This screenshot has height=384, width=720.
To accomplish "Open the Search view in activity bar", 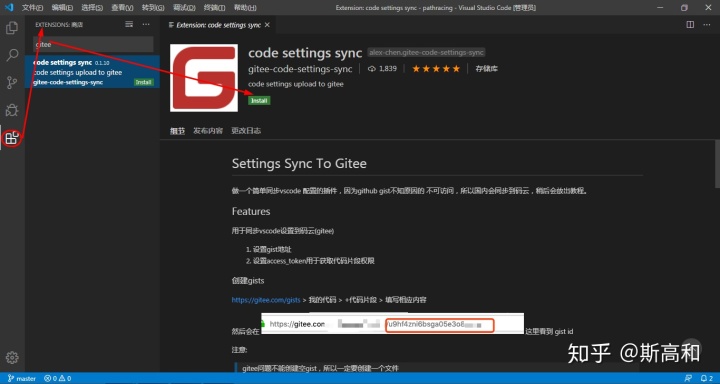I will tap(11, 55).
